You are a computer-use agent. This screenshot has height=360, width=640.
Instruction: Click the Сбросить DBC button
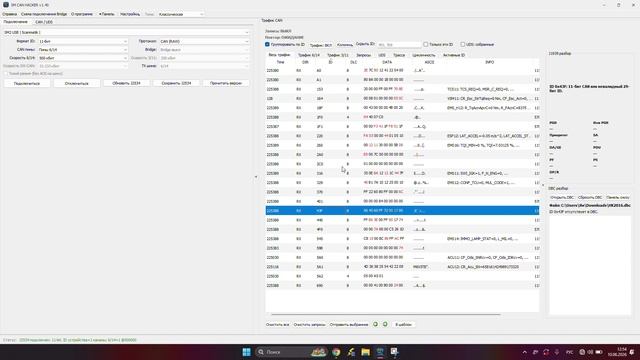(590, 198)
